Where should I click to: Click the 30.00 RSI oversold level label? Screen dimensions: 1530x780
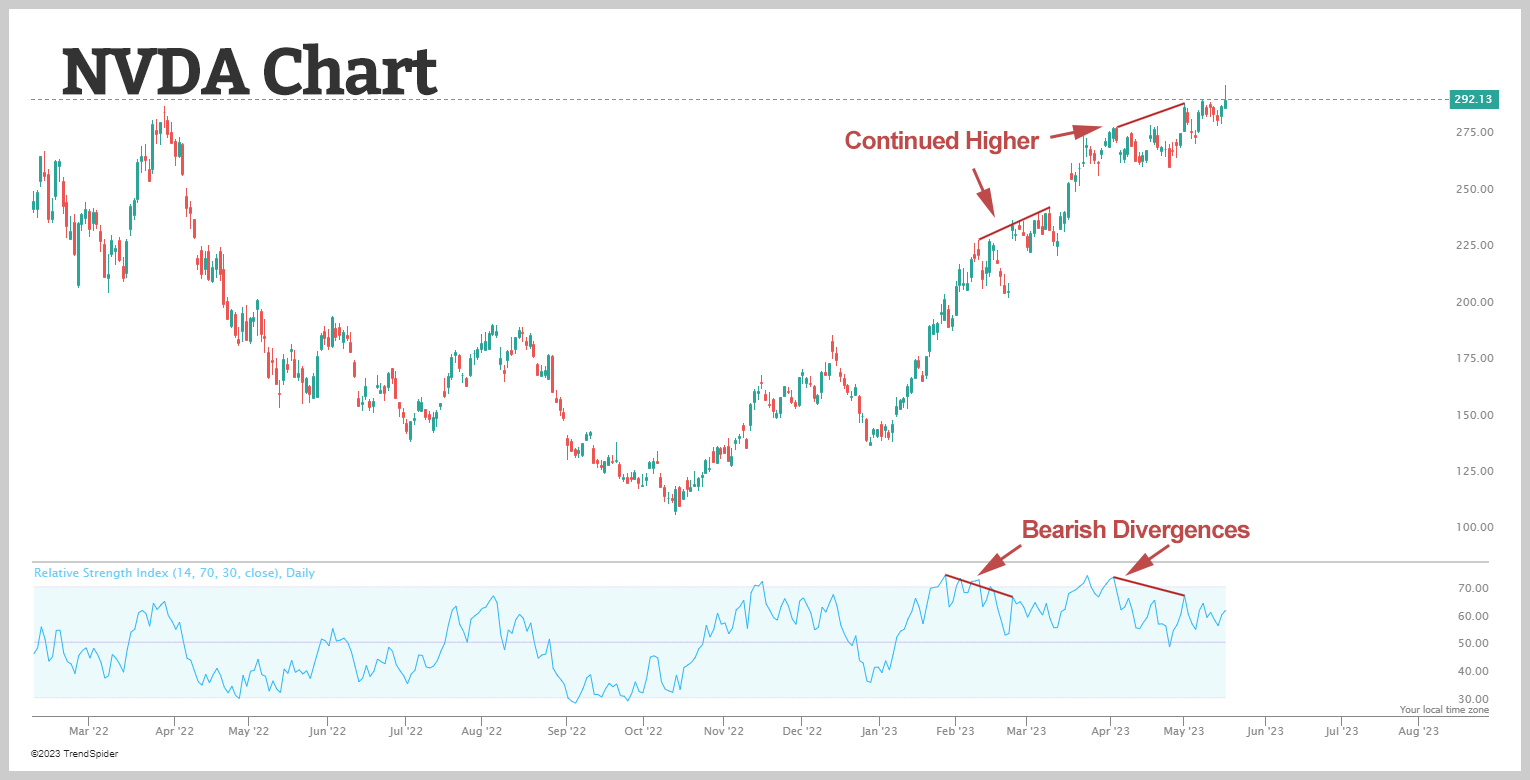[1476, 699]
